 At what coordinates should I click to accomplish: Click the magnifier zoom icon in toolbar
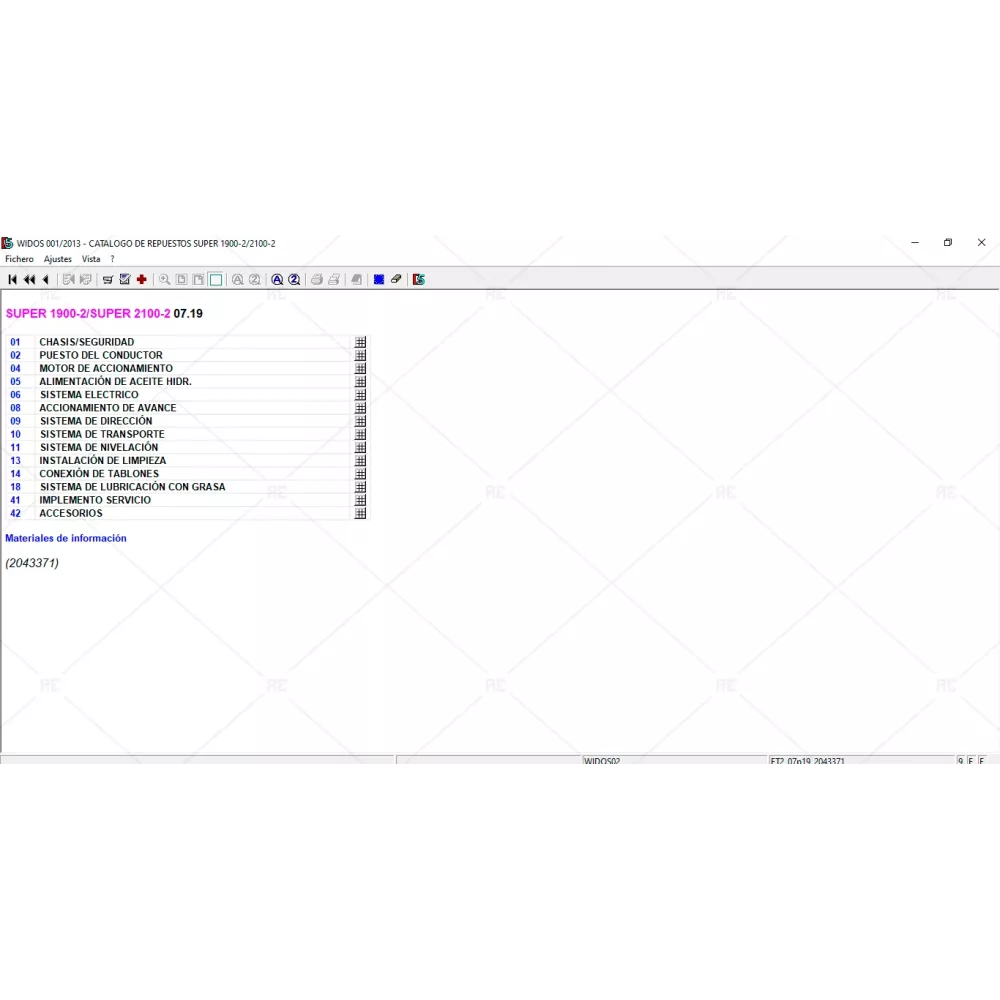(165, 280)
